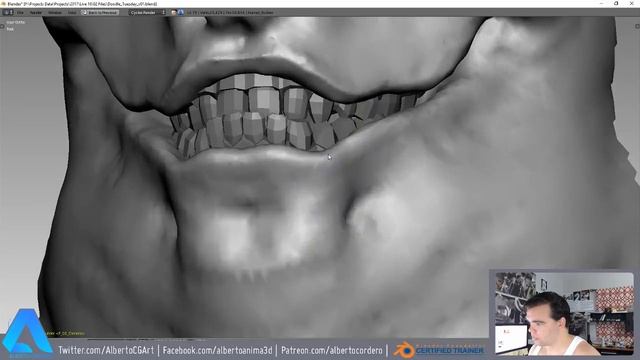
Task: Expand the right properties region plus tab
Action: tap(638, 26)
